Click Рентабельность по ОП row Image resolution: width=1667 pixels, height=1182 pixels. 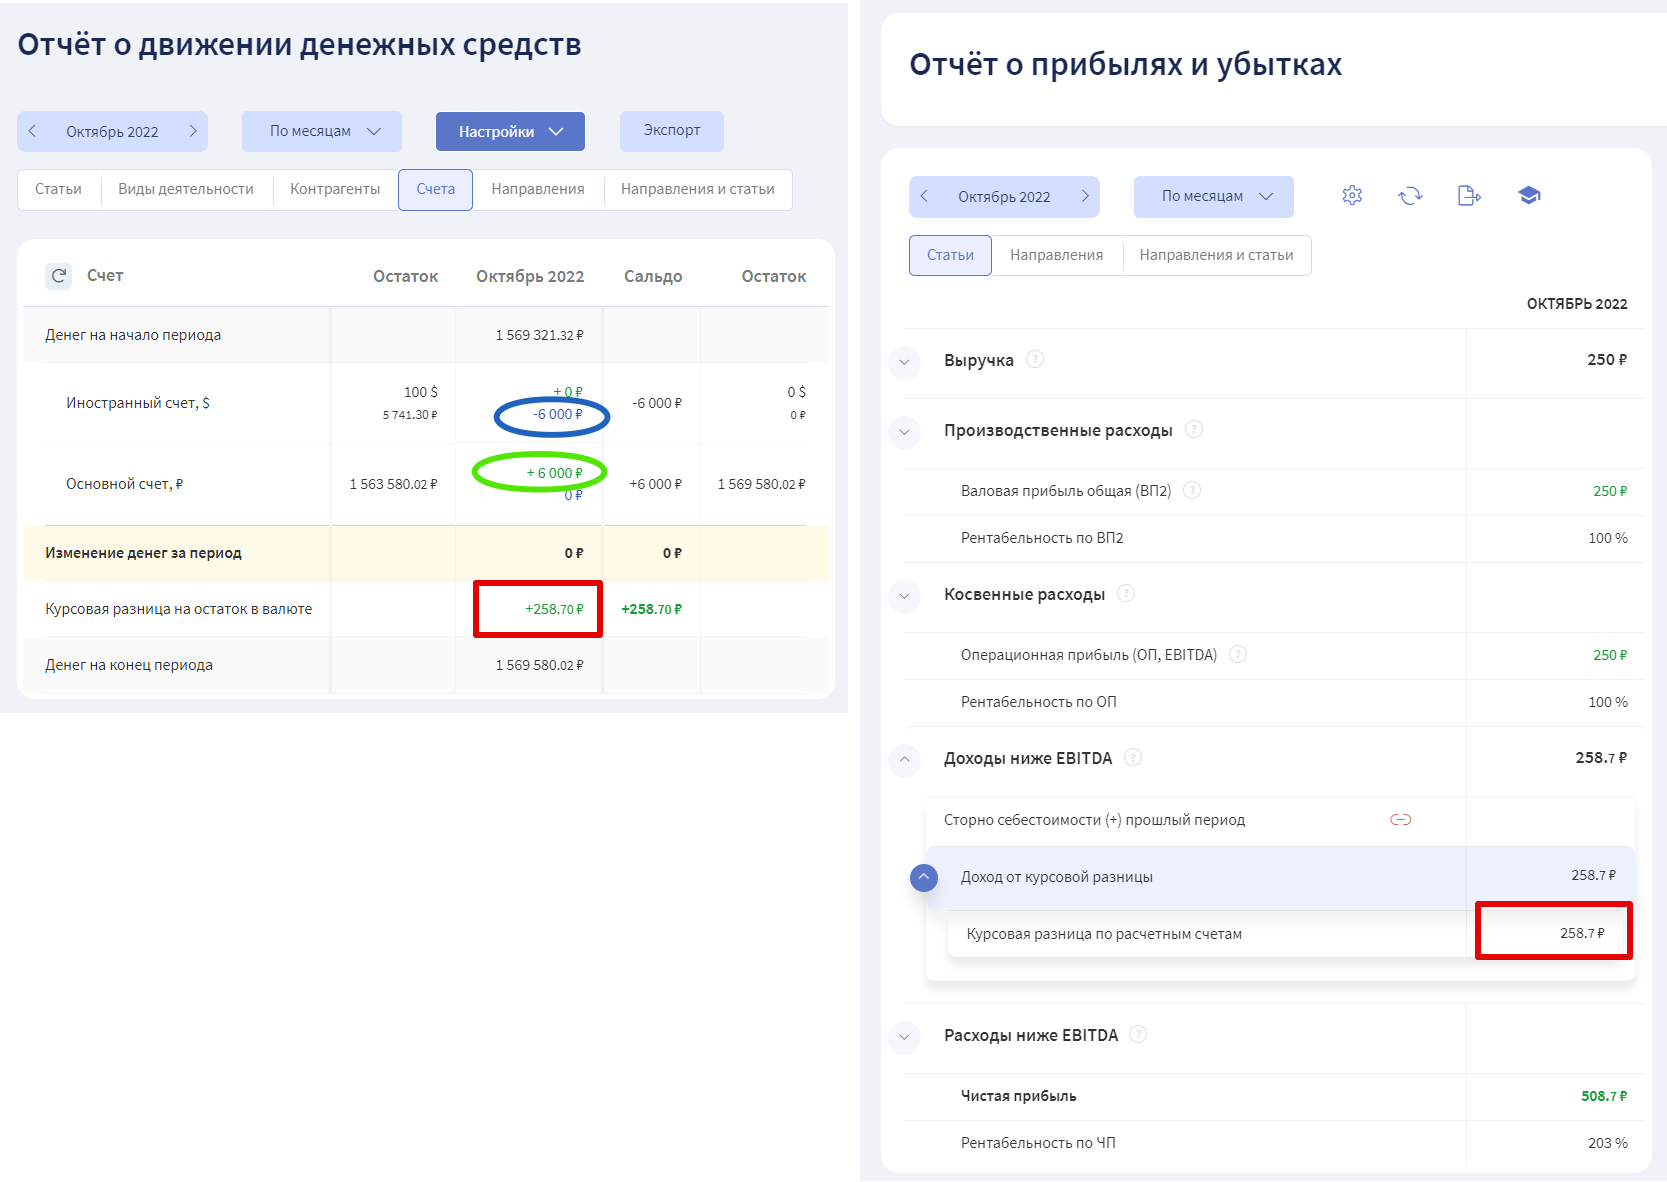(1275, 703)
